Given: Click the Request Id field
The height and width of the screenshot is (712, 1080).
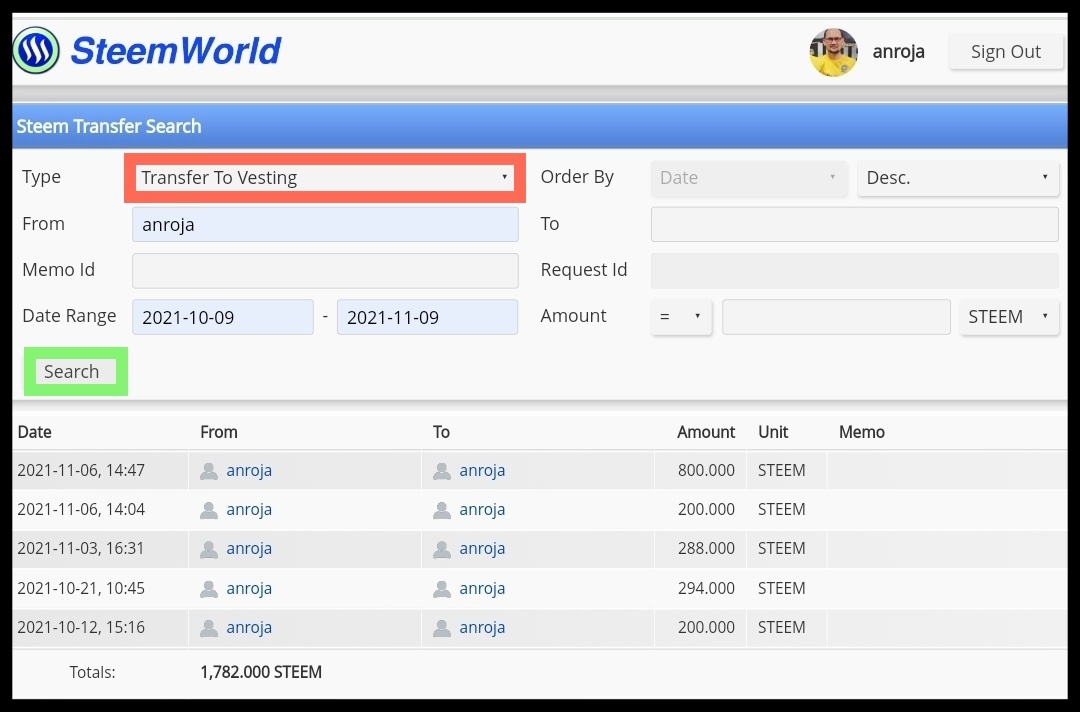Looking at the screenshot, I should point(854,271).
